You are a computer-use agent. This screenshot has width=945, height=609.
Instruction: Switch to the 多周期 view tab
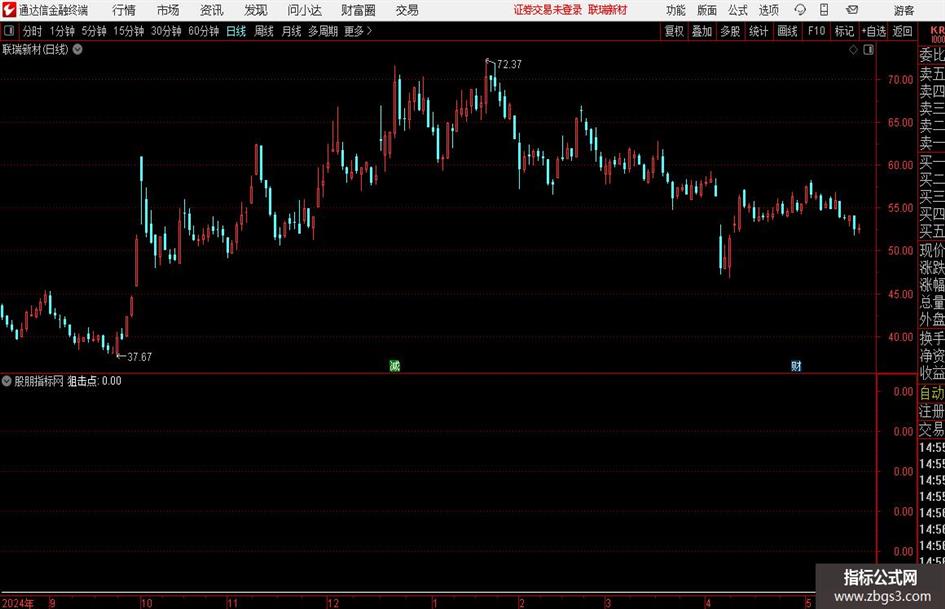point(323,31)
